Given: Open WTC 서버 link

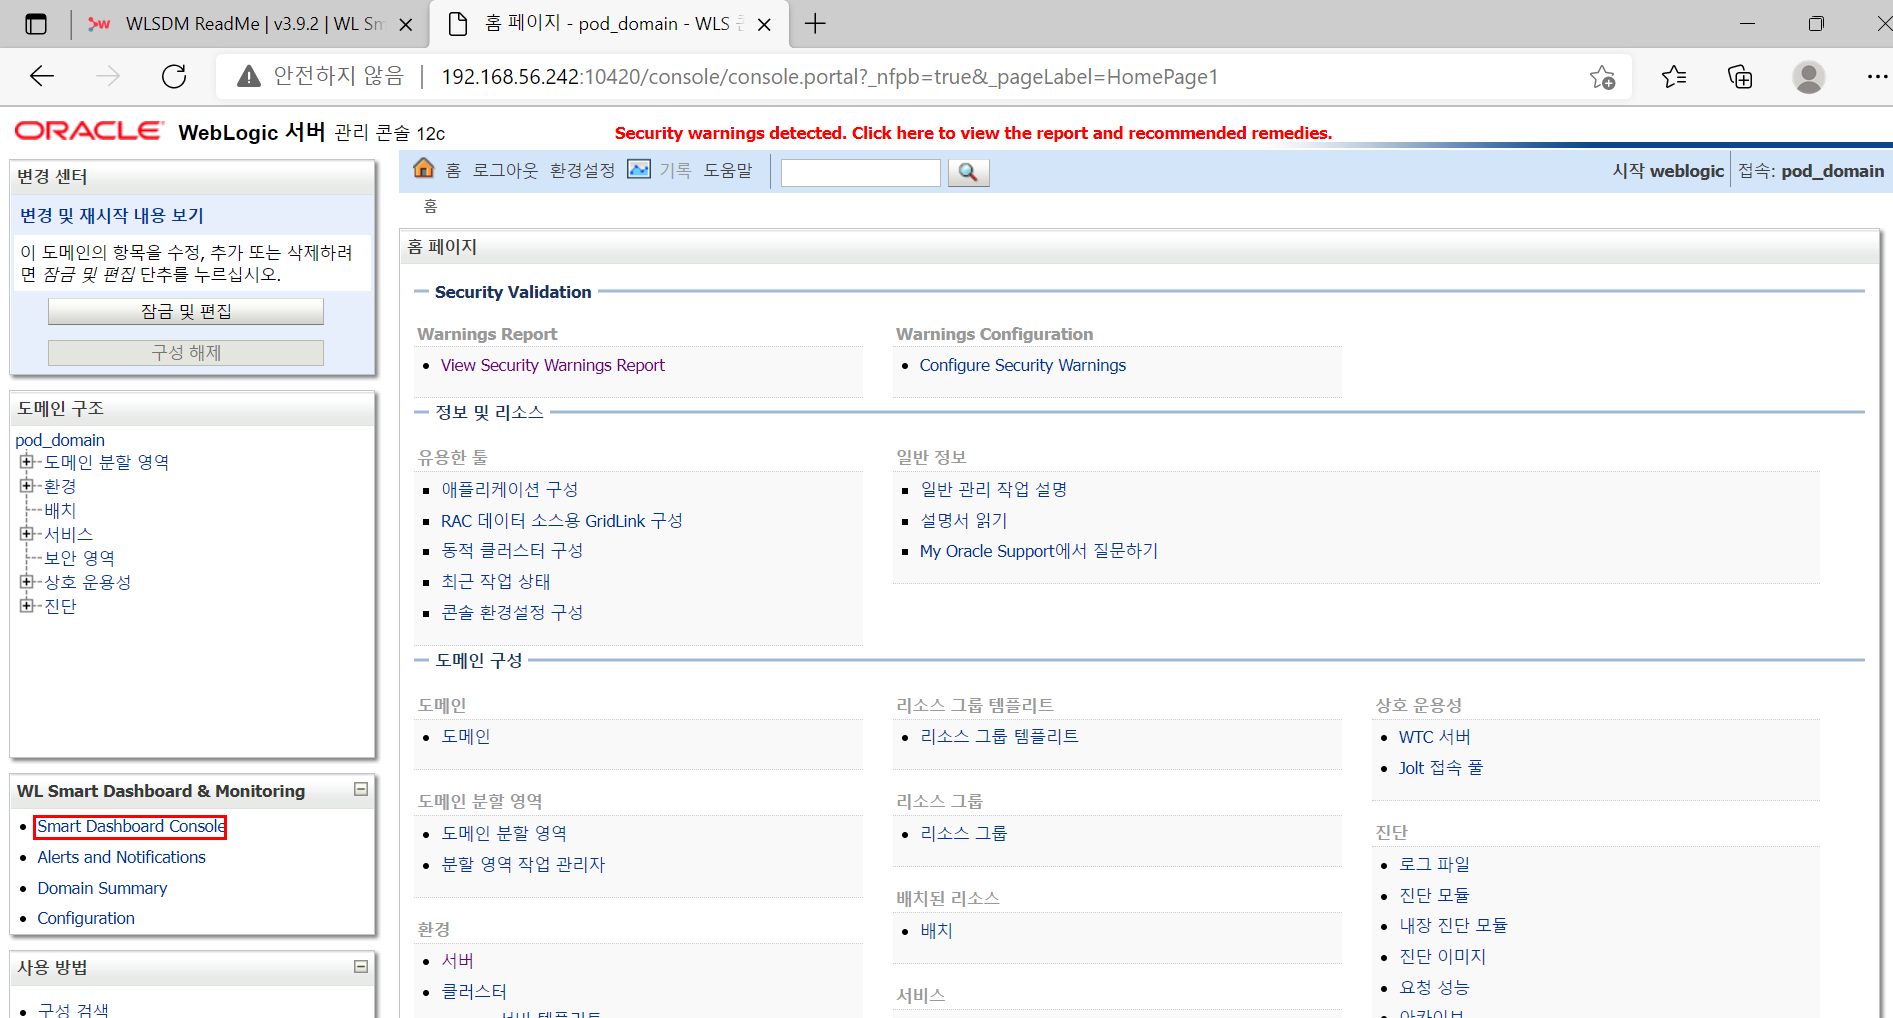Looking at the screenshot, I should pyautogui.click(x=1435, y=737).
